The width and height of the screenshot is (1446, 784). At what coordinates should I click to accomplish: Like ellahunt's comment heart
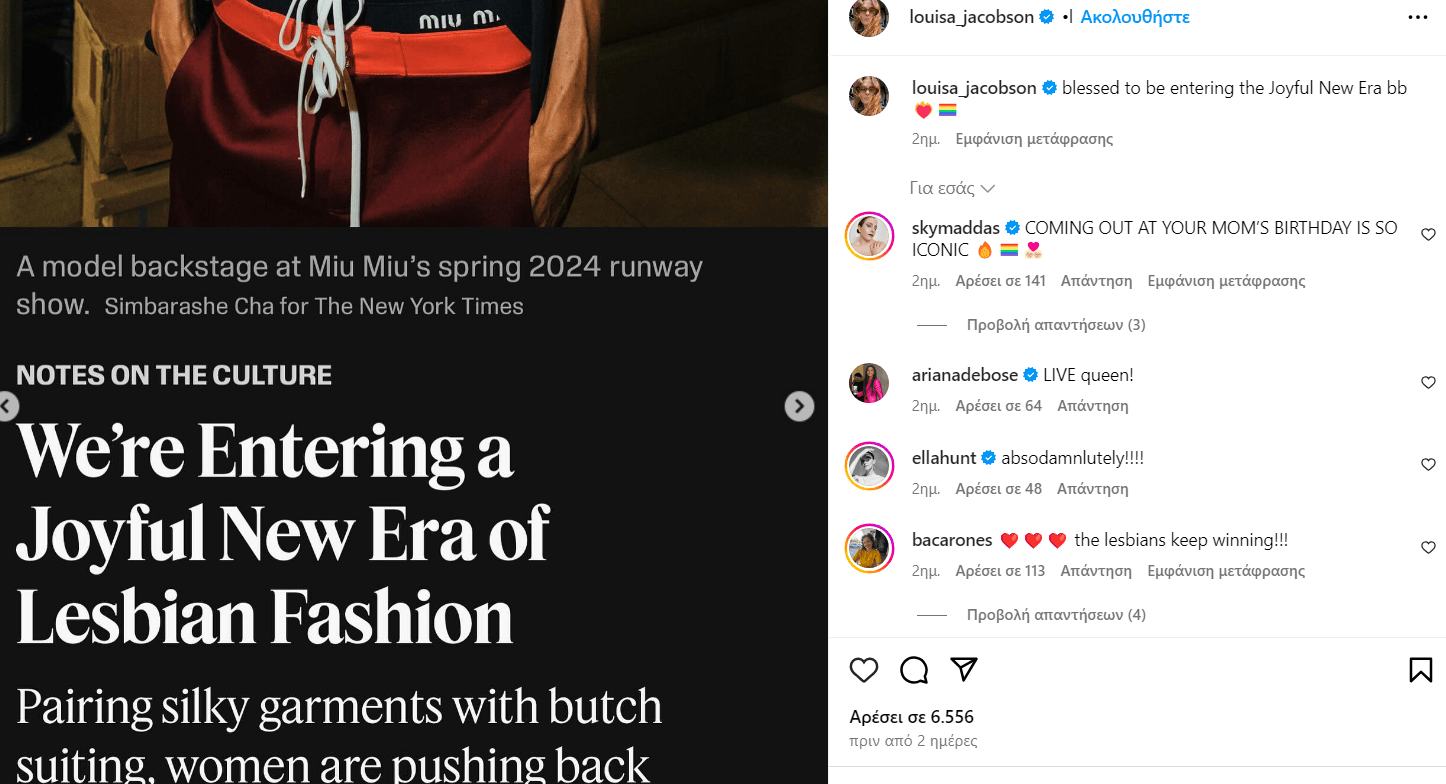(x=1428, y=465)
